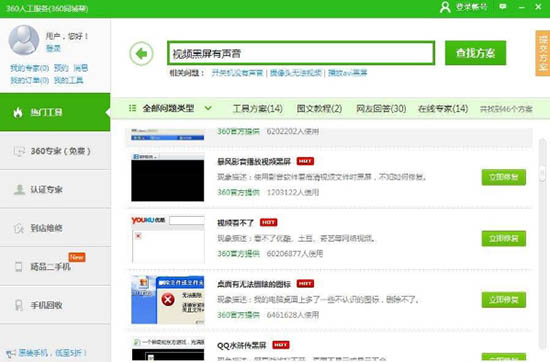
Task: Click the list icon beside 全部问题类型
Action: point(132,108)
